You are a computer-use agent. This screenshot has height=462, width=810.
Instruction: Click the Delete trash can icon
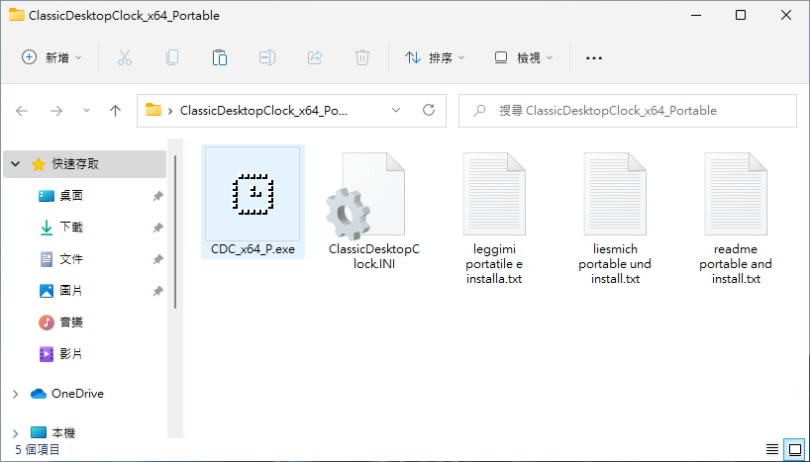[362, 57]
